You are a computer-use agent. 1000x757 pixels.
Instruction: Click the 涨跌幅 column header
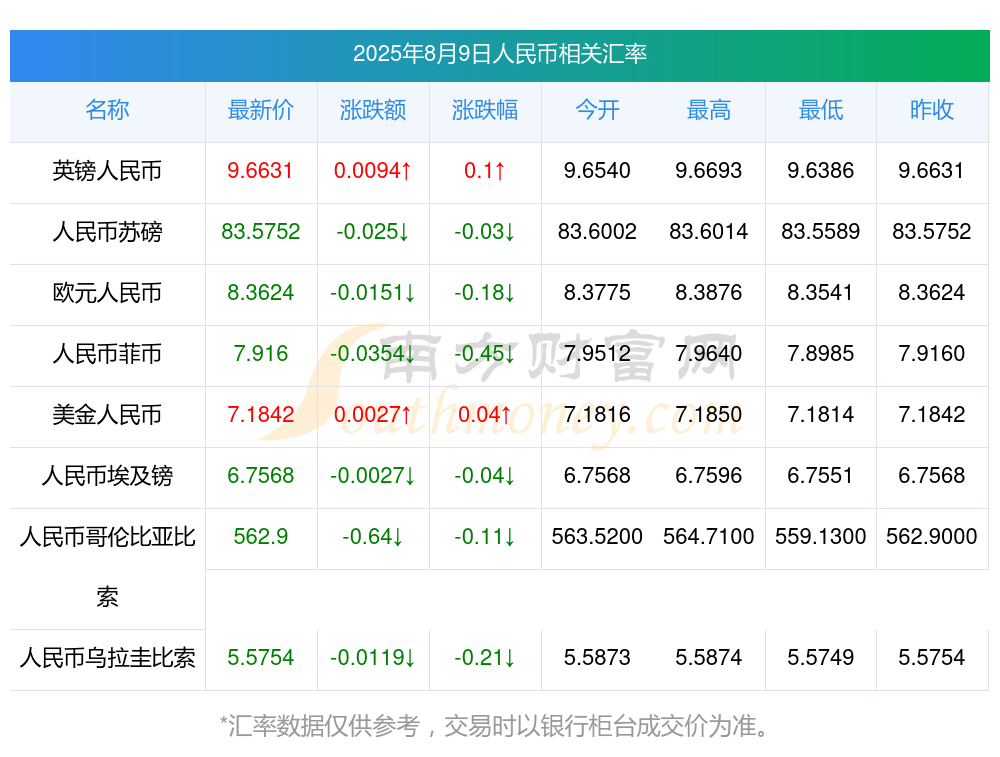coord(485,110)
